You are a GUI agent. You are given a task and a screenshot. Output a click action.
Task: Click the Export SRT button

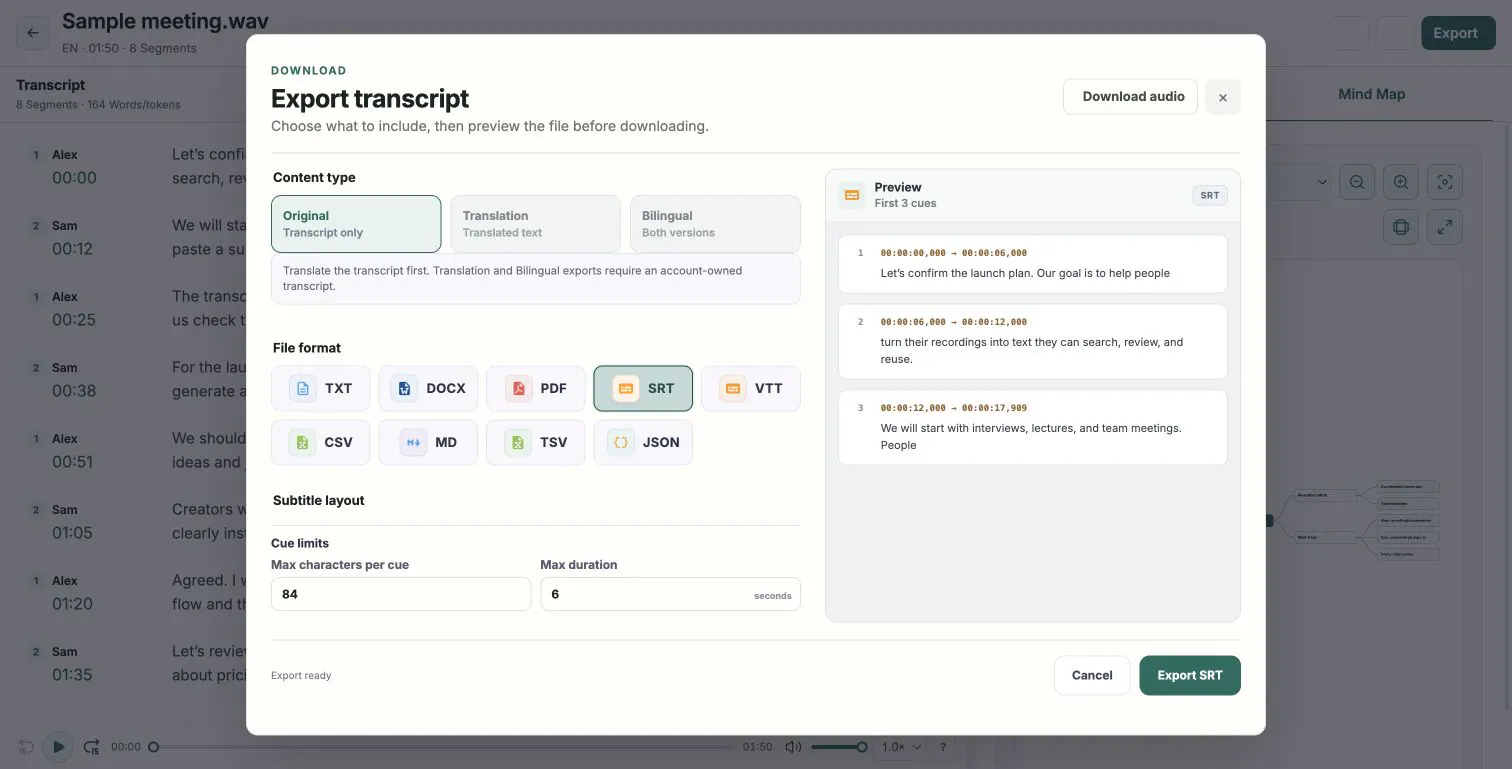(1190, 675)
